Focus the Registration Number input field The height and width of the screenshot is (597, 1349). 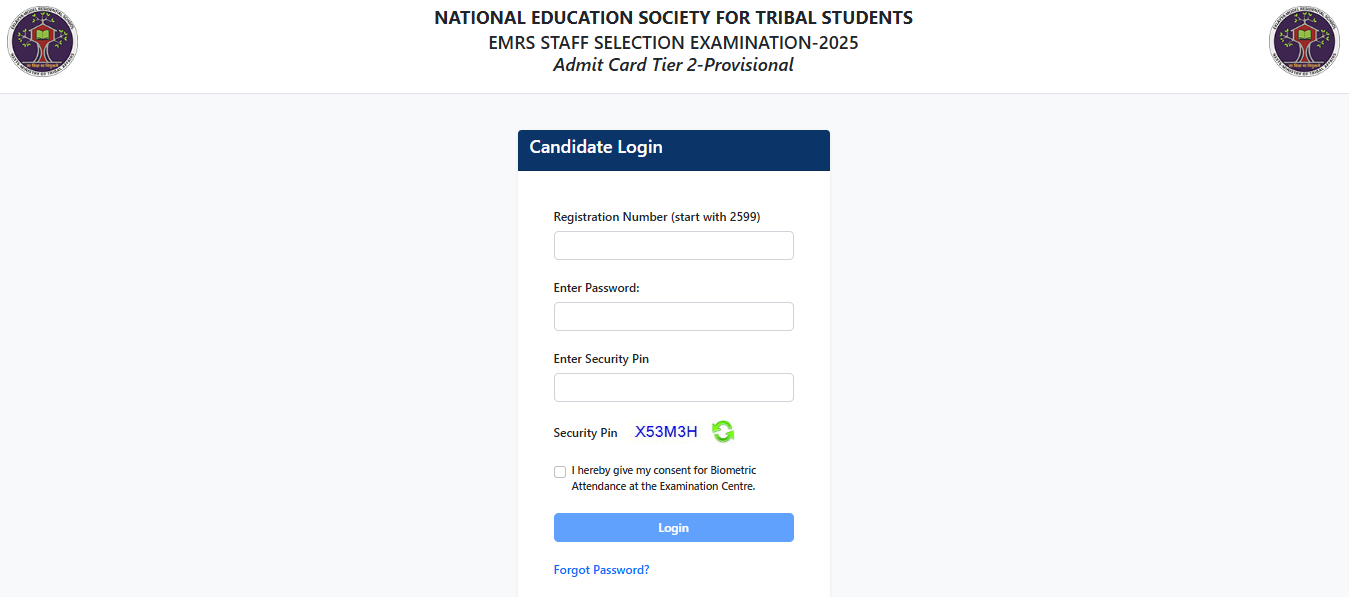(673, 246)
